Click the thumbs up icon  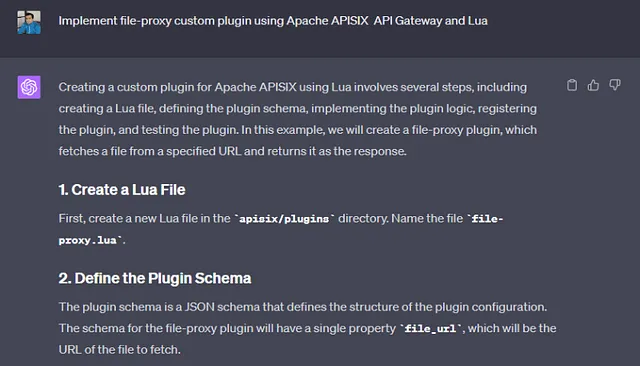[593, 85]
